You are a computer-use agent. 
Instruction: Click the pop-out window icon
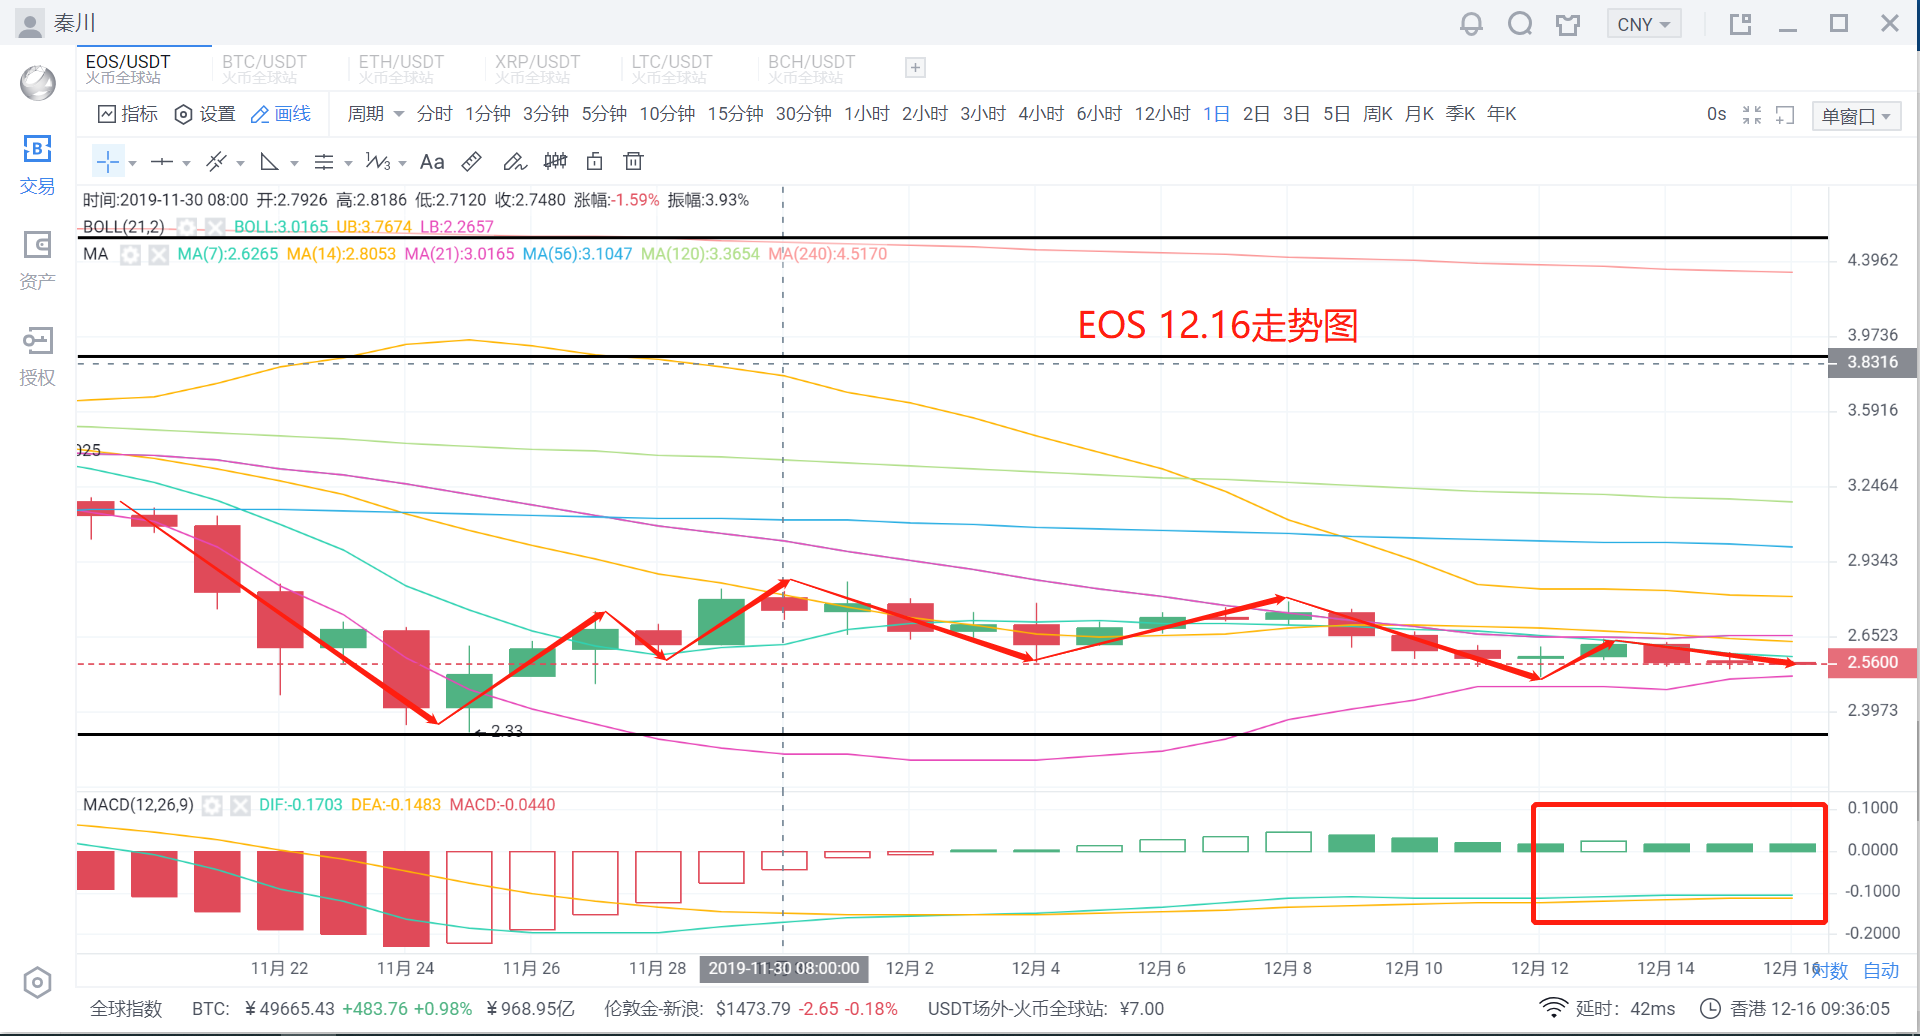click(1741, 24)
